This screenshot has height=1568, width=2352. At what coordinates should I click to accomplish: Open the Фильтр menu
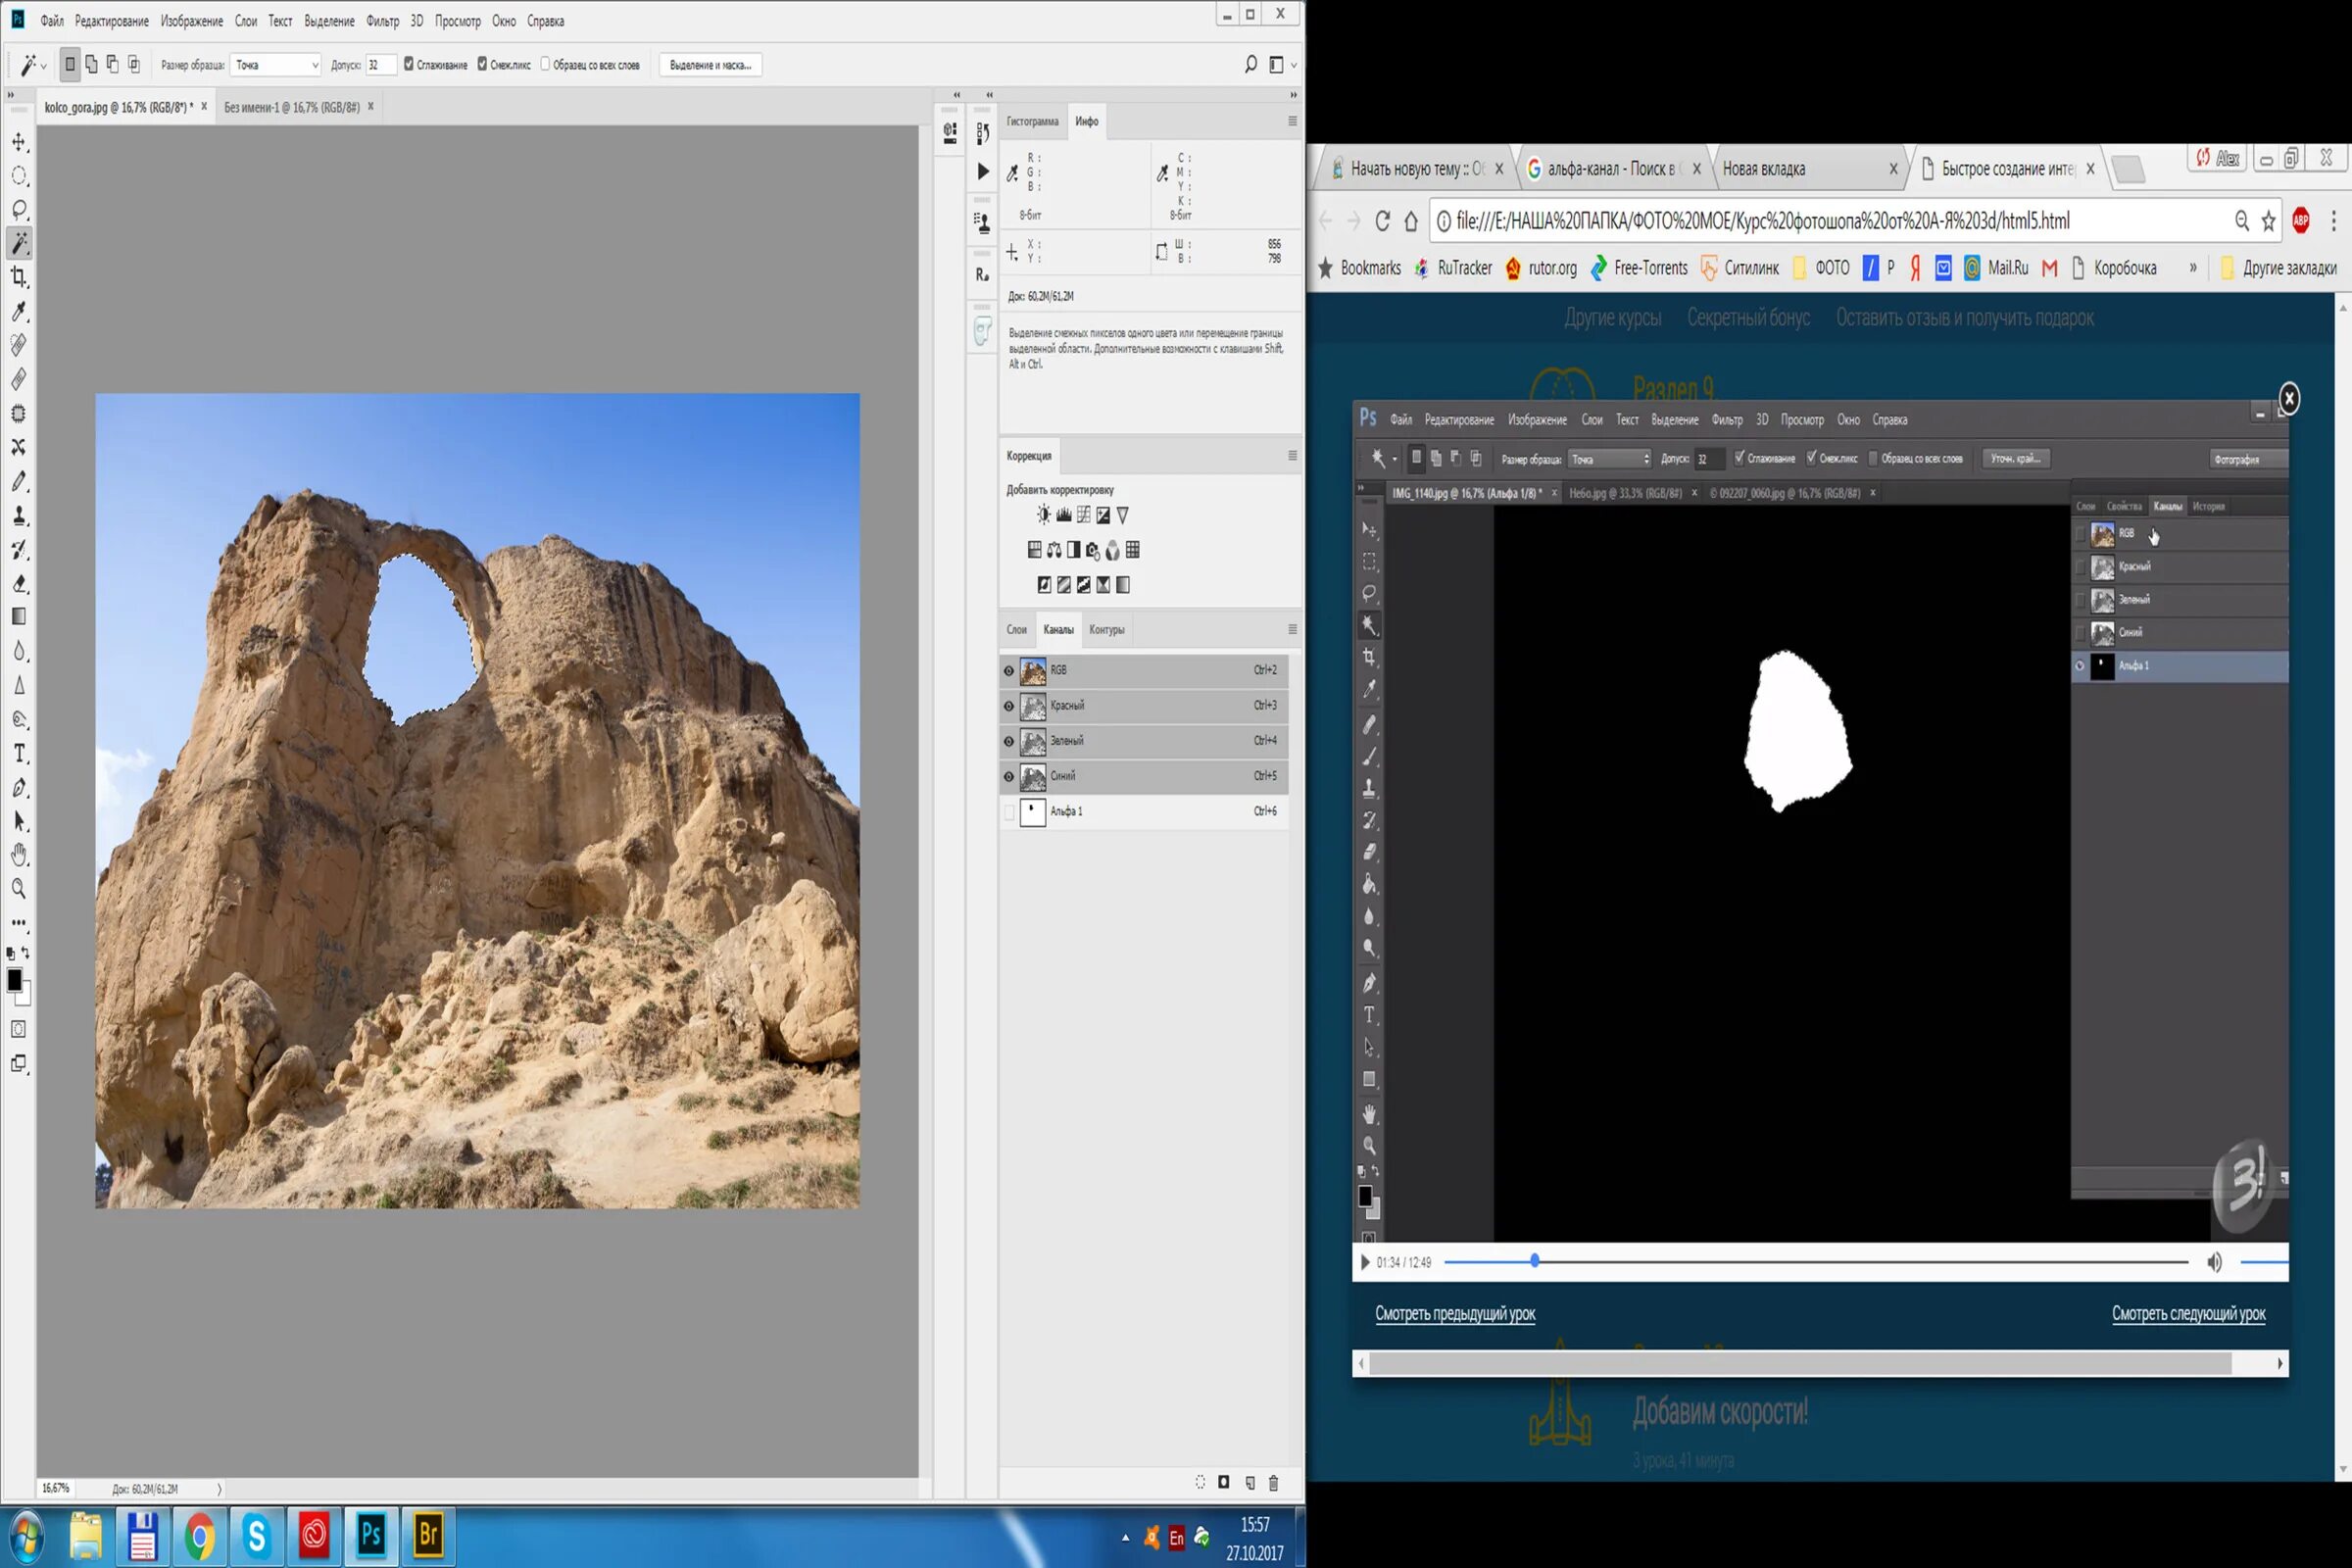tap(382, 21)
